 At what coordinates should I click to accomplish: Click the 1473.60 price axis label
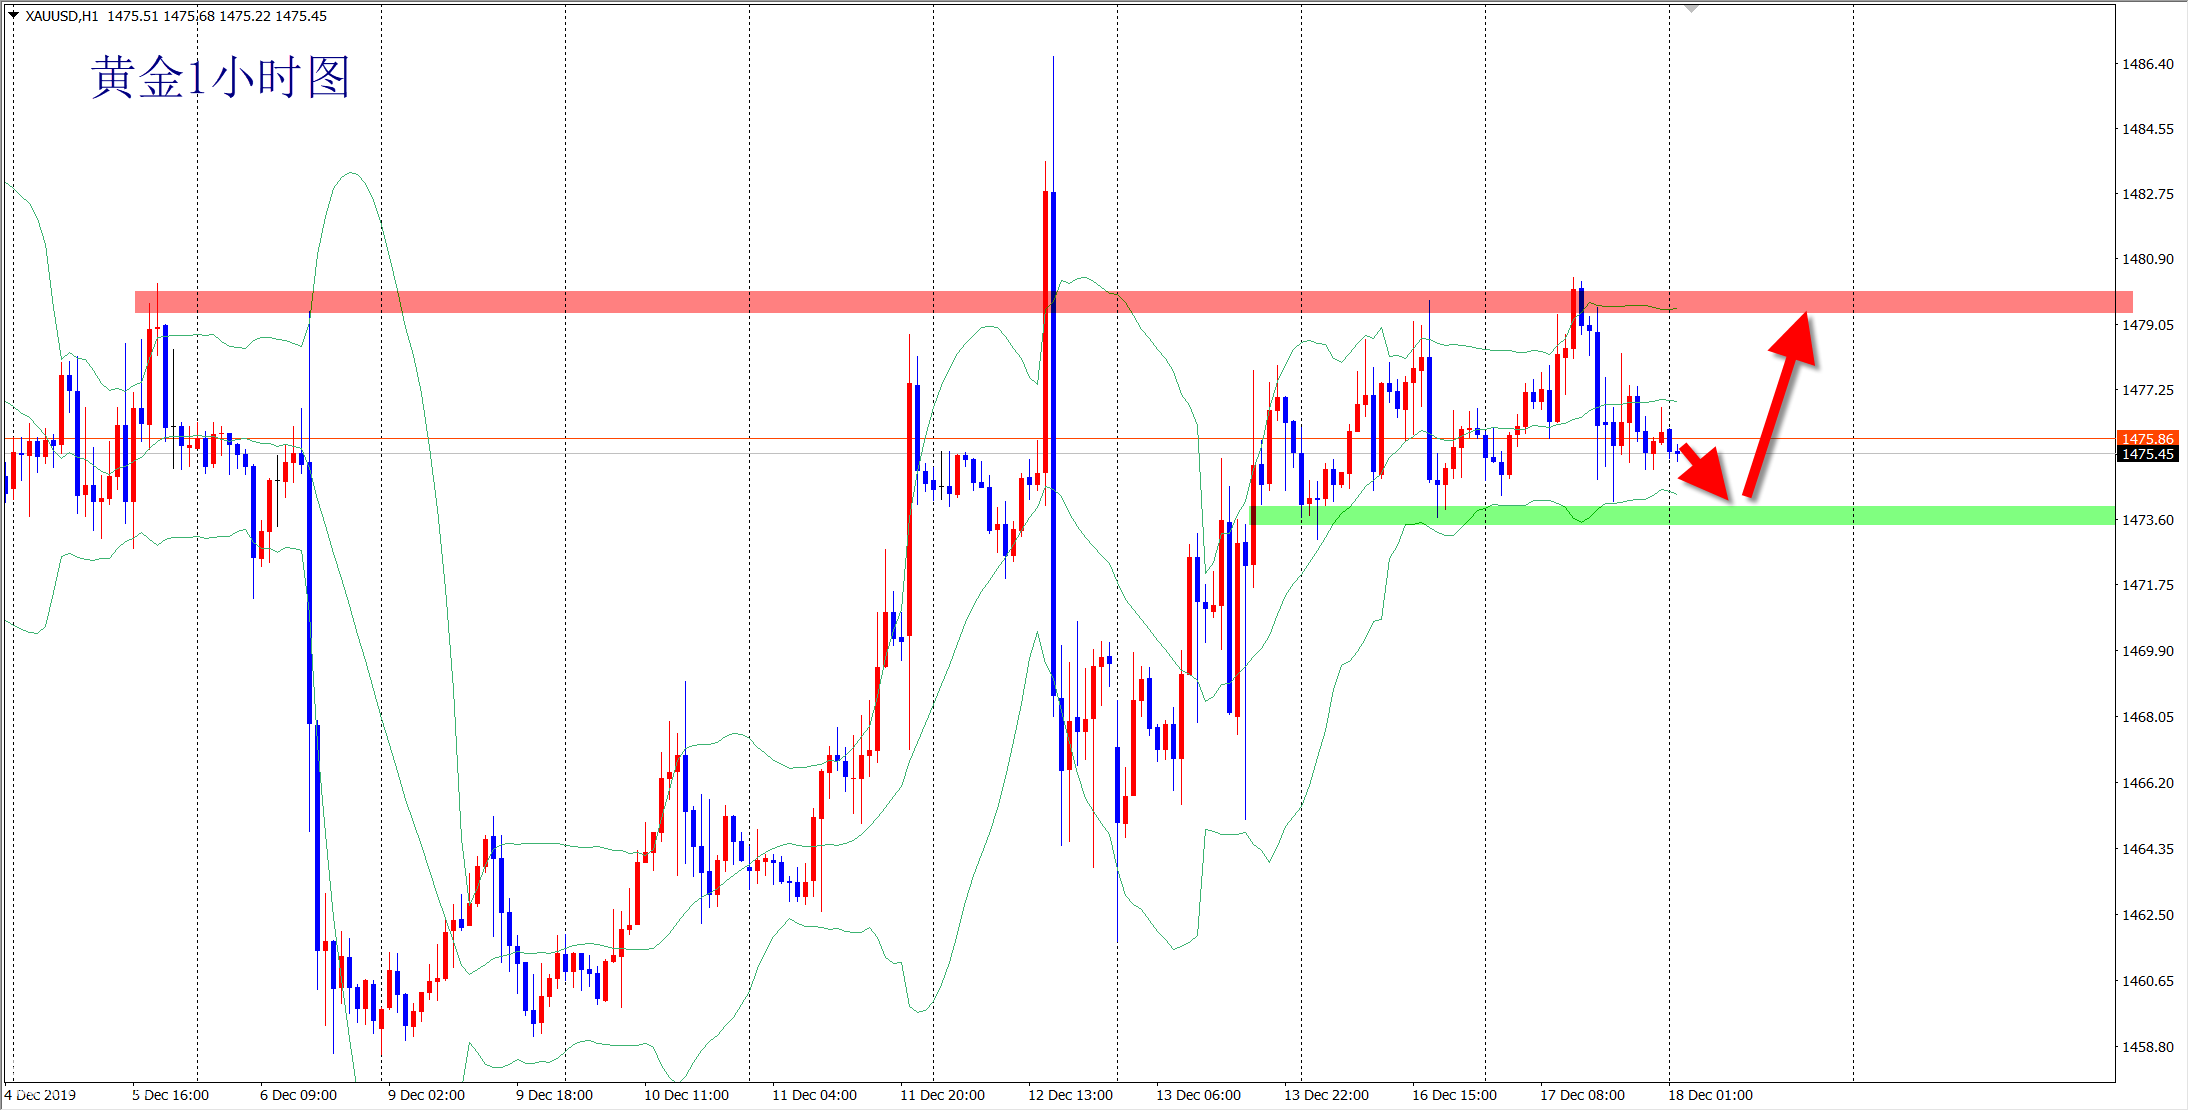[x=2148, y=520]
